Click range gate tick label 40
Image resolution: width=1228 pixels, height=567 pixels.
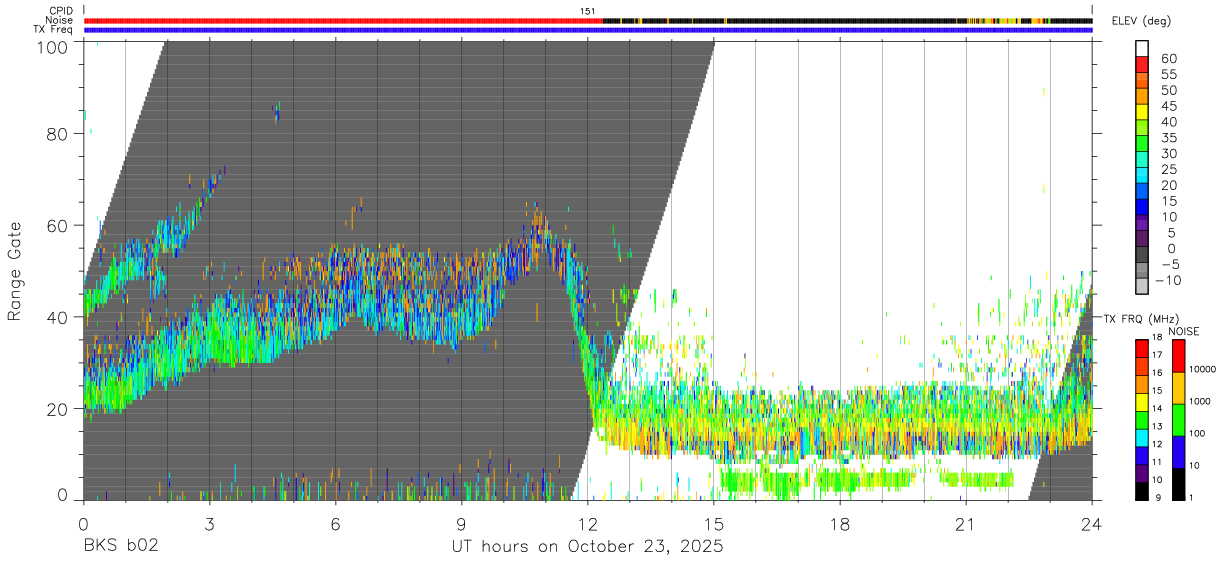57,317
